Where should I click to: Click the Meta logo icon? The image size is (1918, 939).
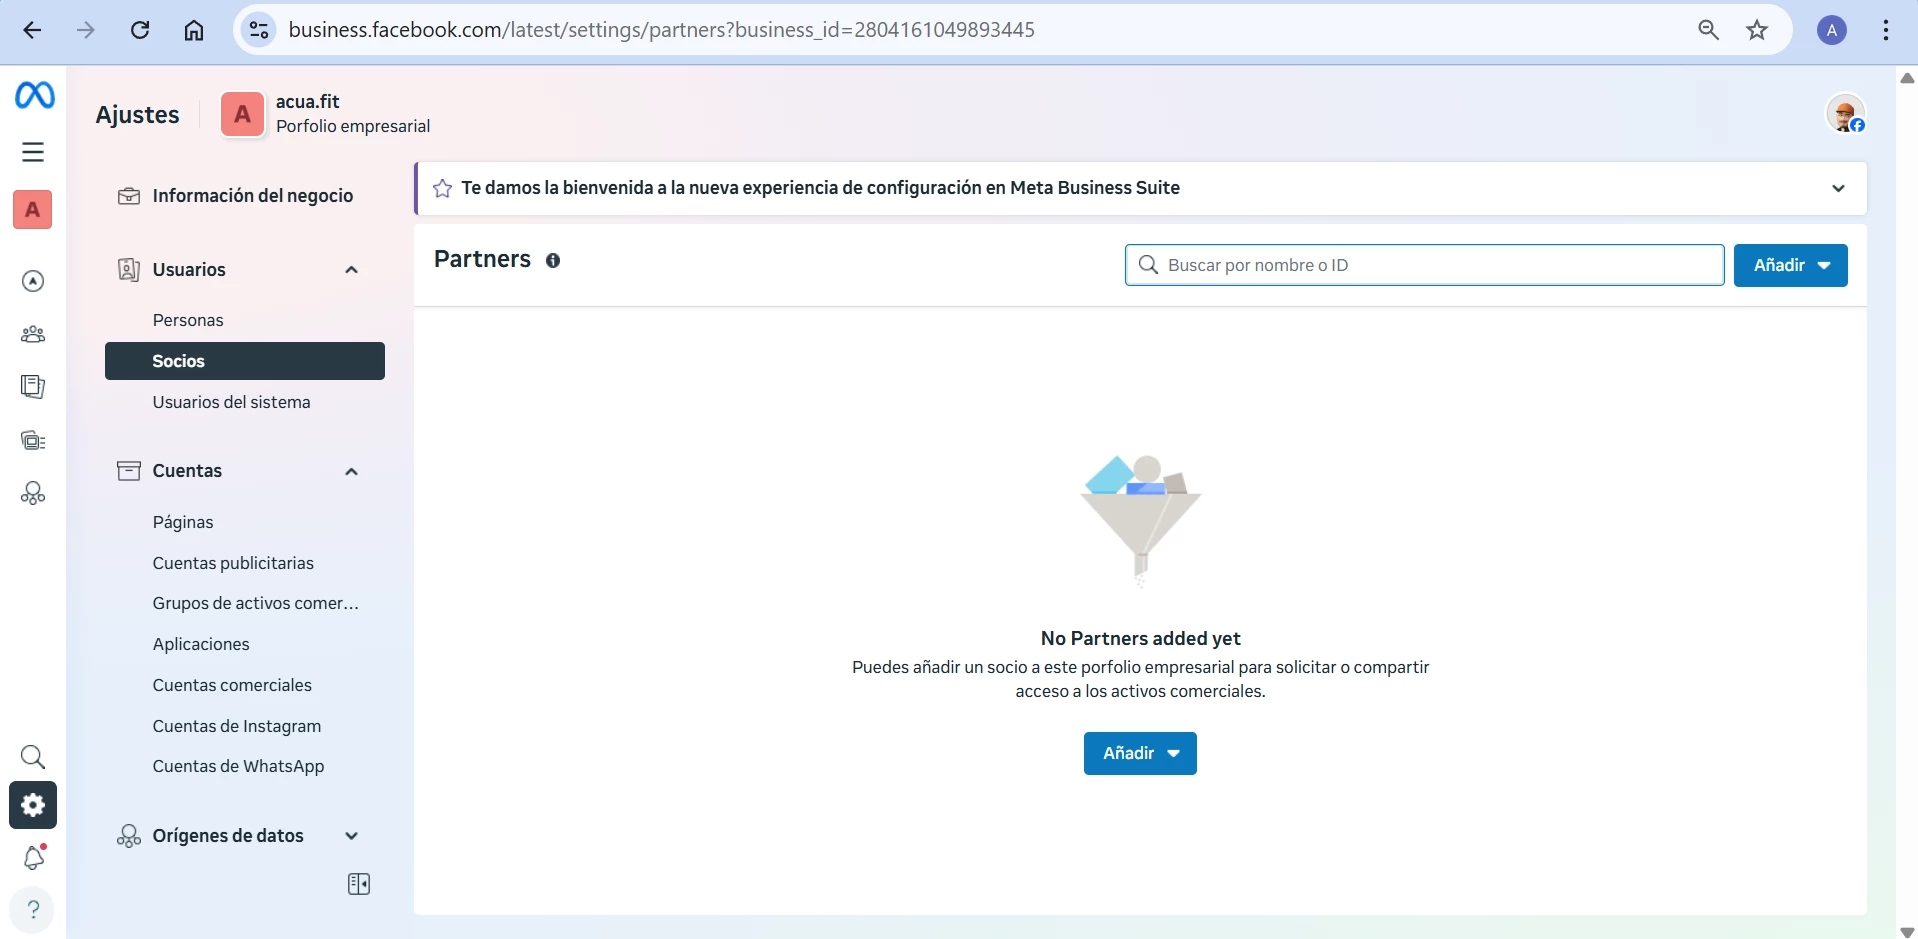[x=34, y=96]
